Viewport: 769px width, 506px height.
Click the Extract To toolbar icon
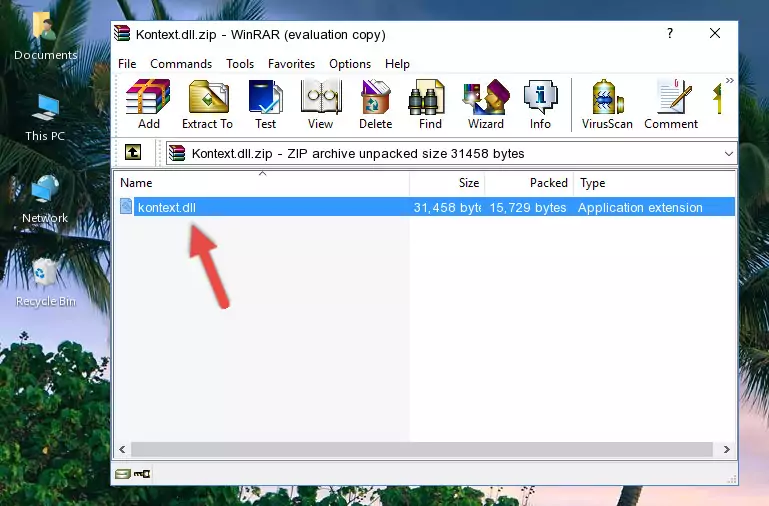[207, 104]
